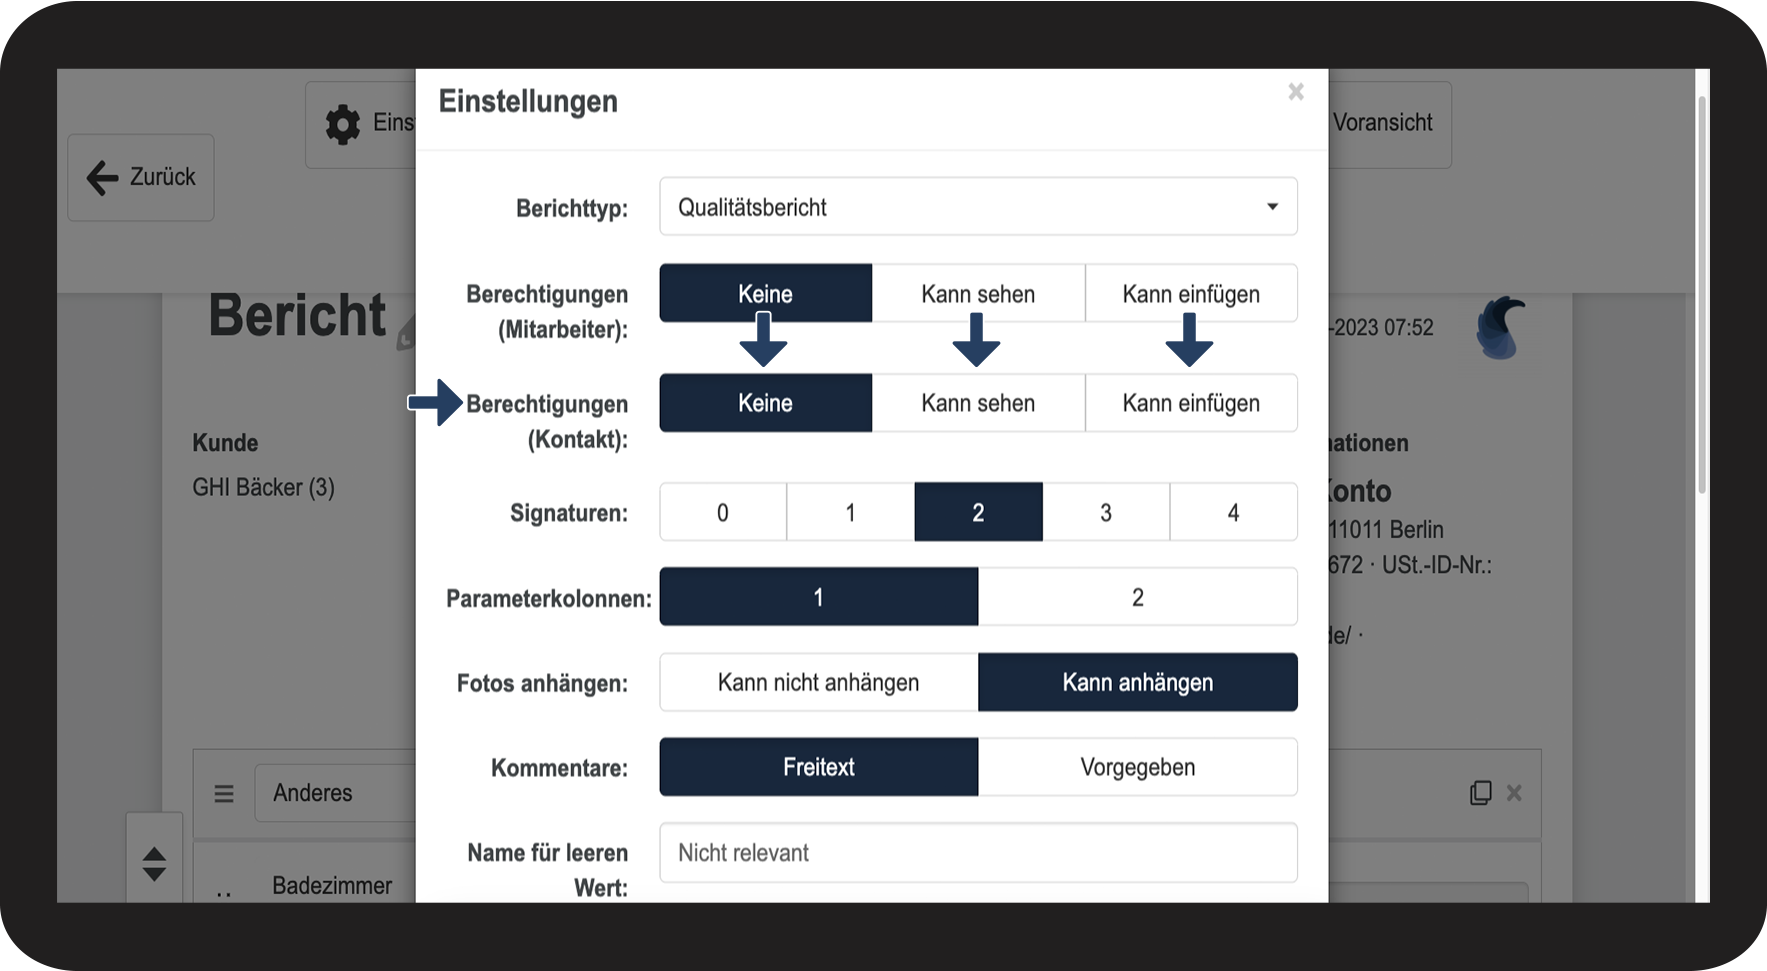
Task: Click the pencil icon next to Bericht
Action: [406, 335]
